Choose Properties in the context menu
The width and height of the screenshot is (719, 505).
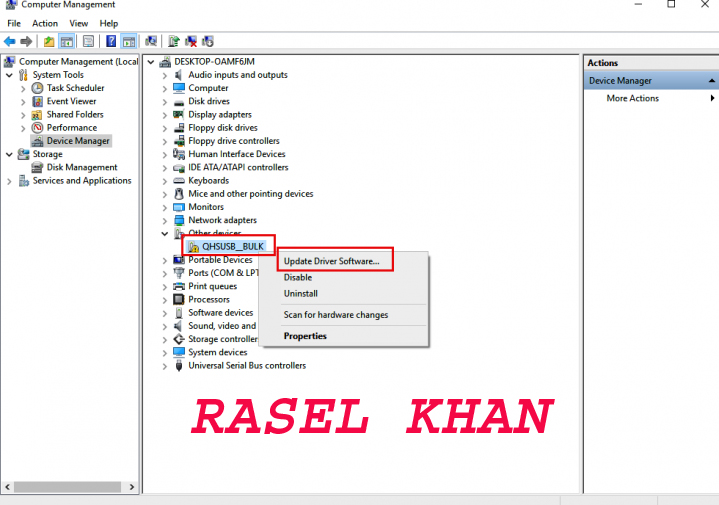[344, 336]
